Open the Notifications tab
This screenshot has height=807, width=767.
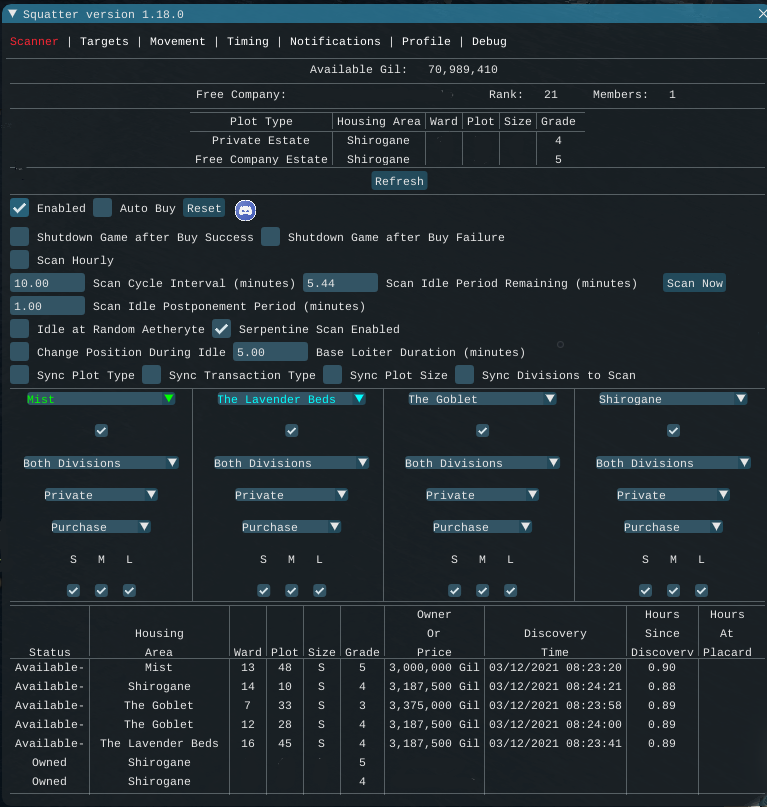pos(335,42)
